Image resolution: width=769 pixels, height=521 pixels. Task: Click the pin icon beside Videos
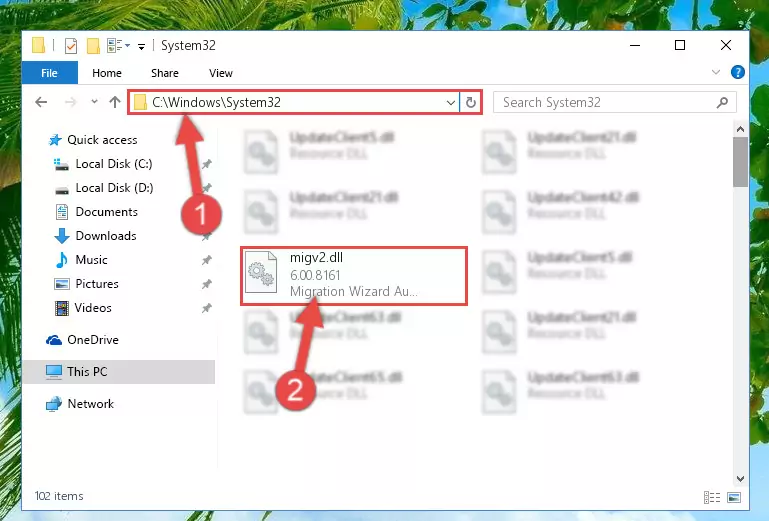[206, 308]
